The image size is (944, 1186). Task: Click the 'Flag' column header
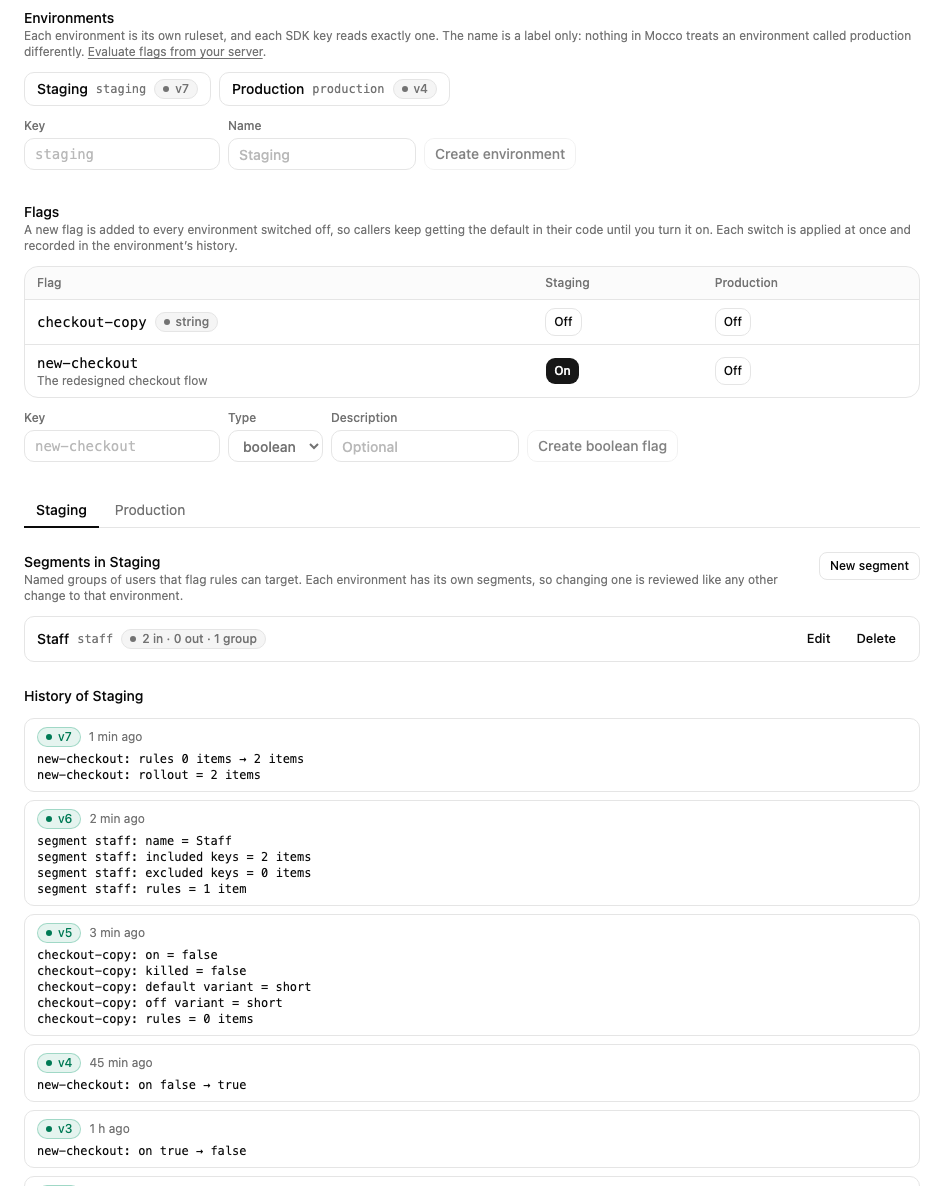tap(49, 283)
